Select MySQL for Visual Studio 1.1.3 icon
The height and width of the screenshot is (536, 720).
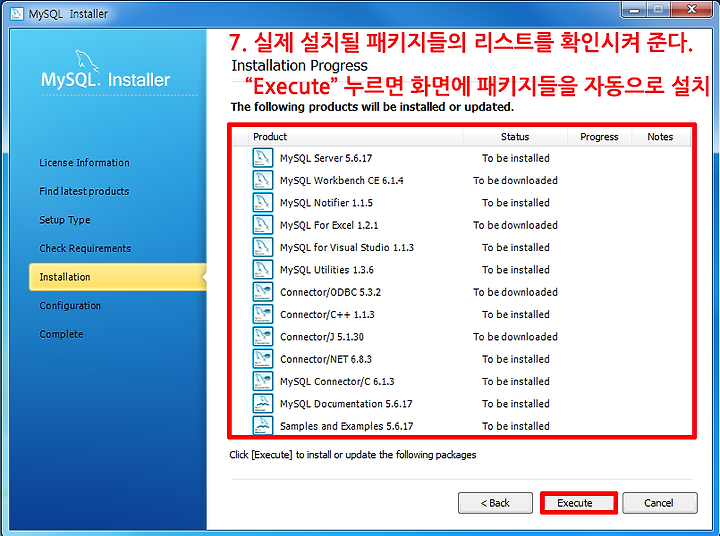pyautogui.click(x=263, y=247)
